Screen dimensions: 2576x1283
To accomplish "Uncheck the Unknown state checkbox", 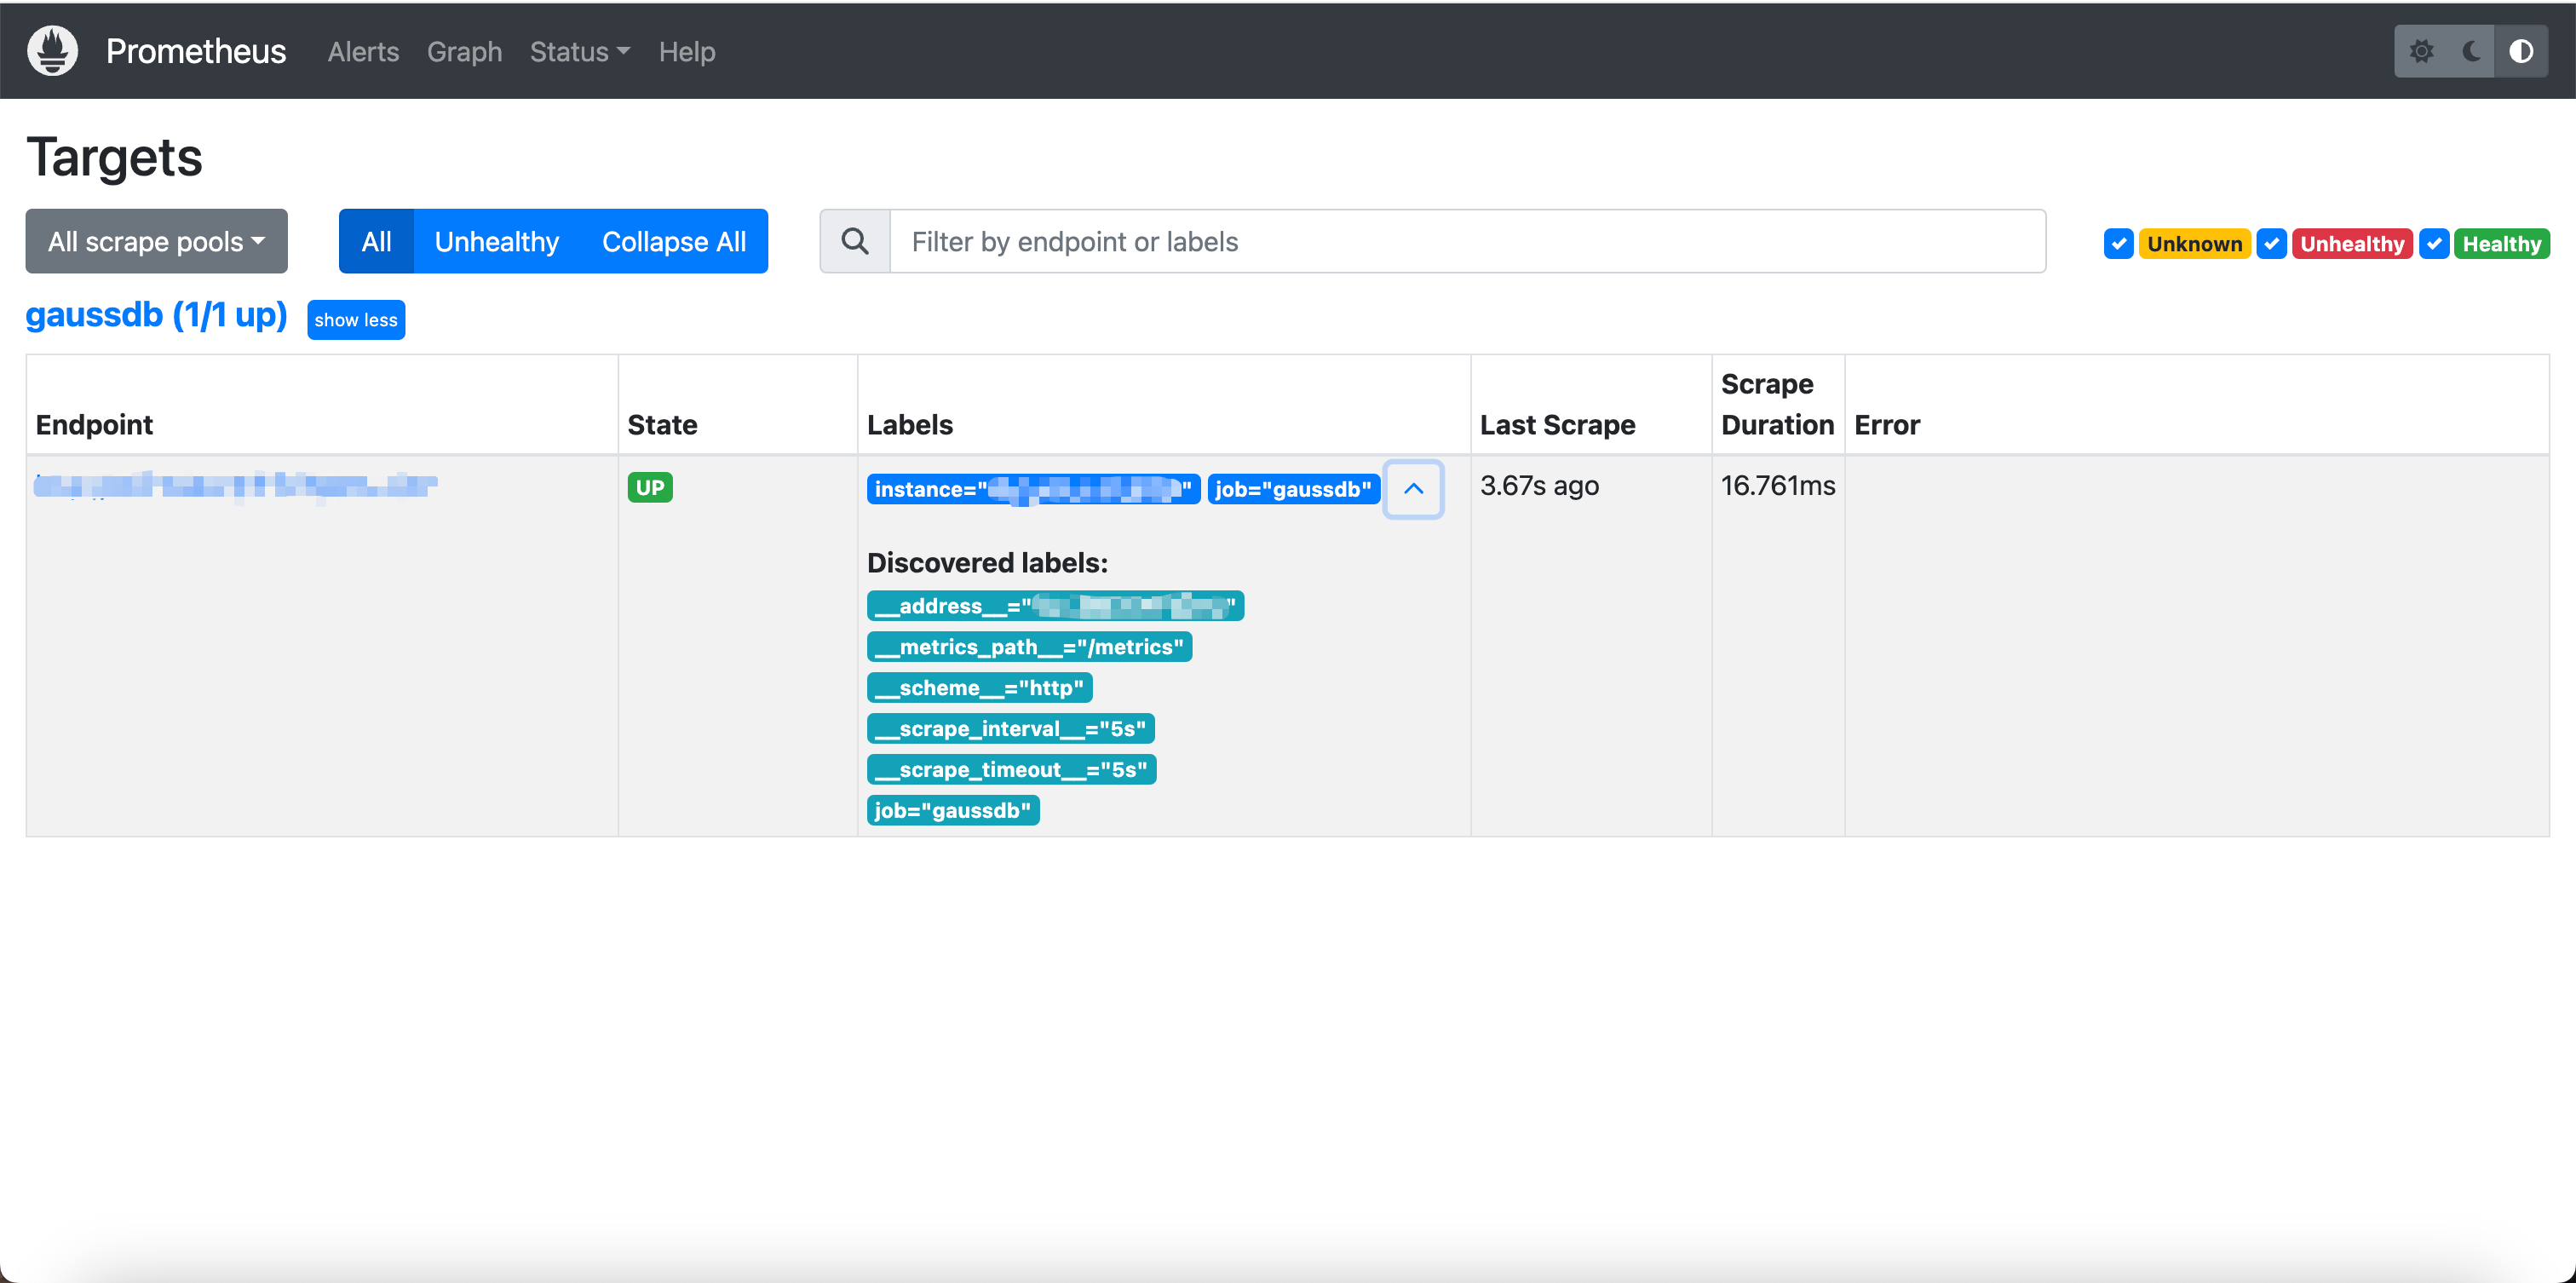I will click(x=2118, y=244).
